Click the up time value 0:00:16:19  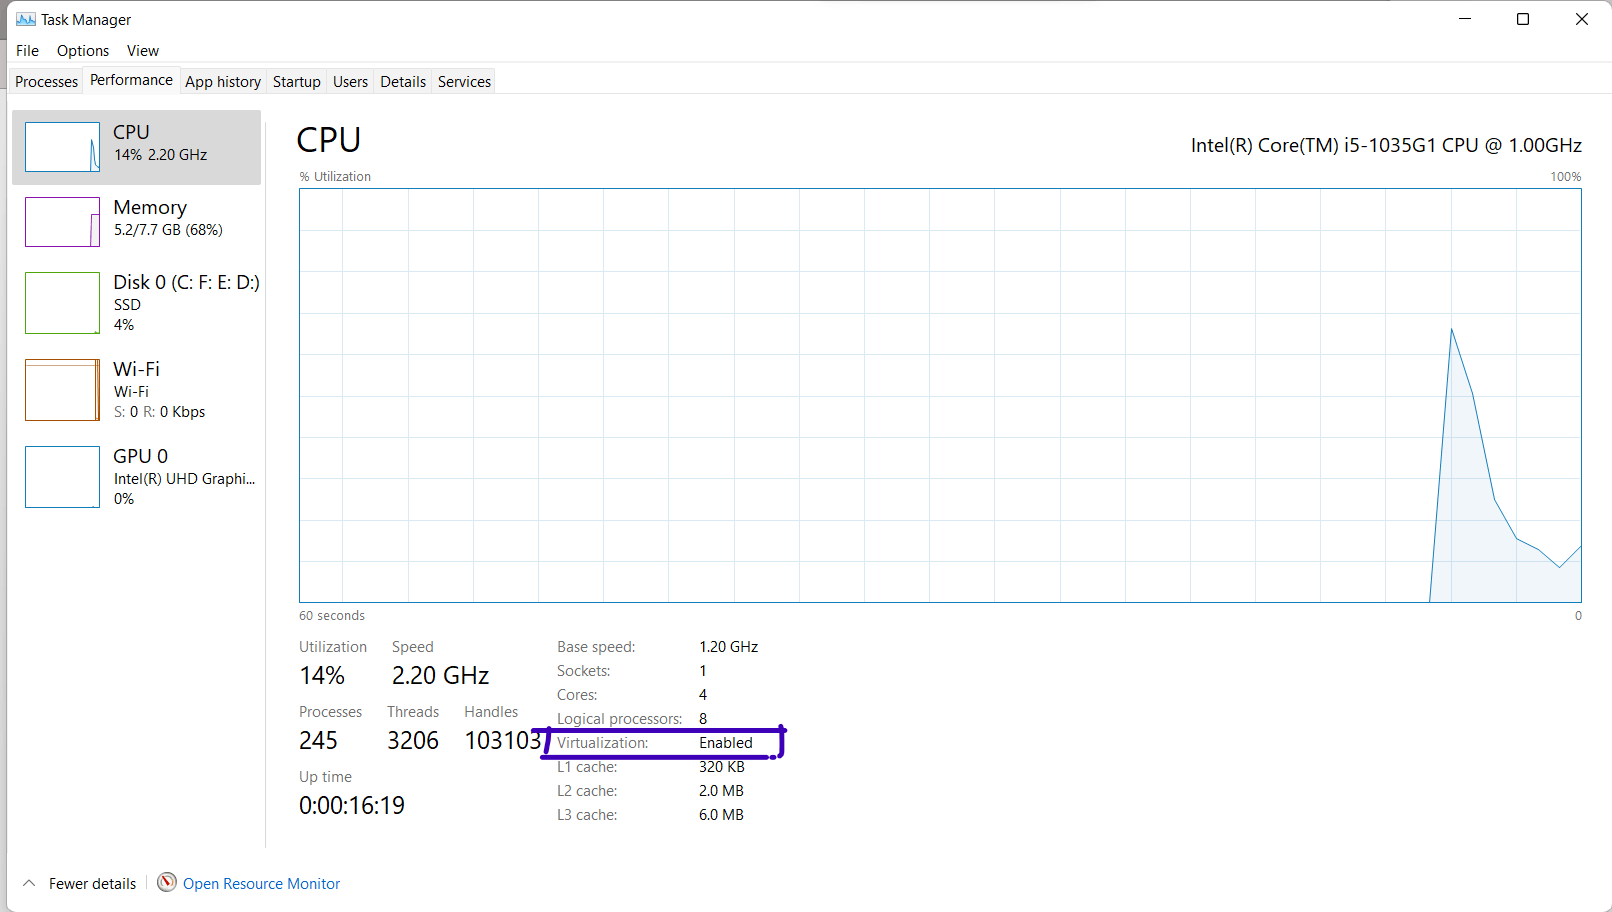[352, 806]
